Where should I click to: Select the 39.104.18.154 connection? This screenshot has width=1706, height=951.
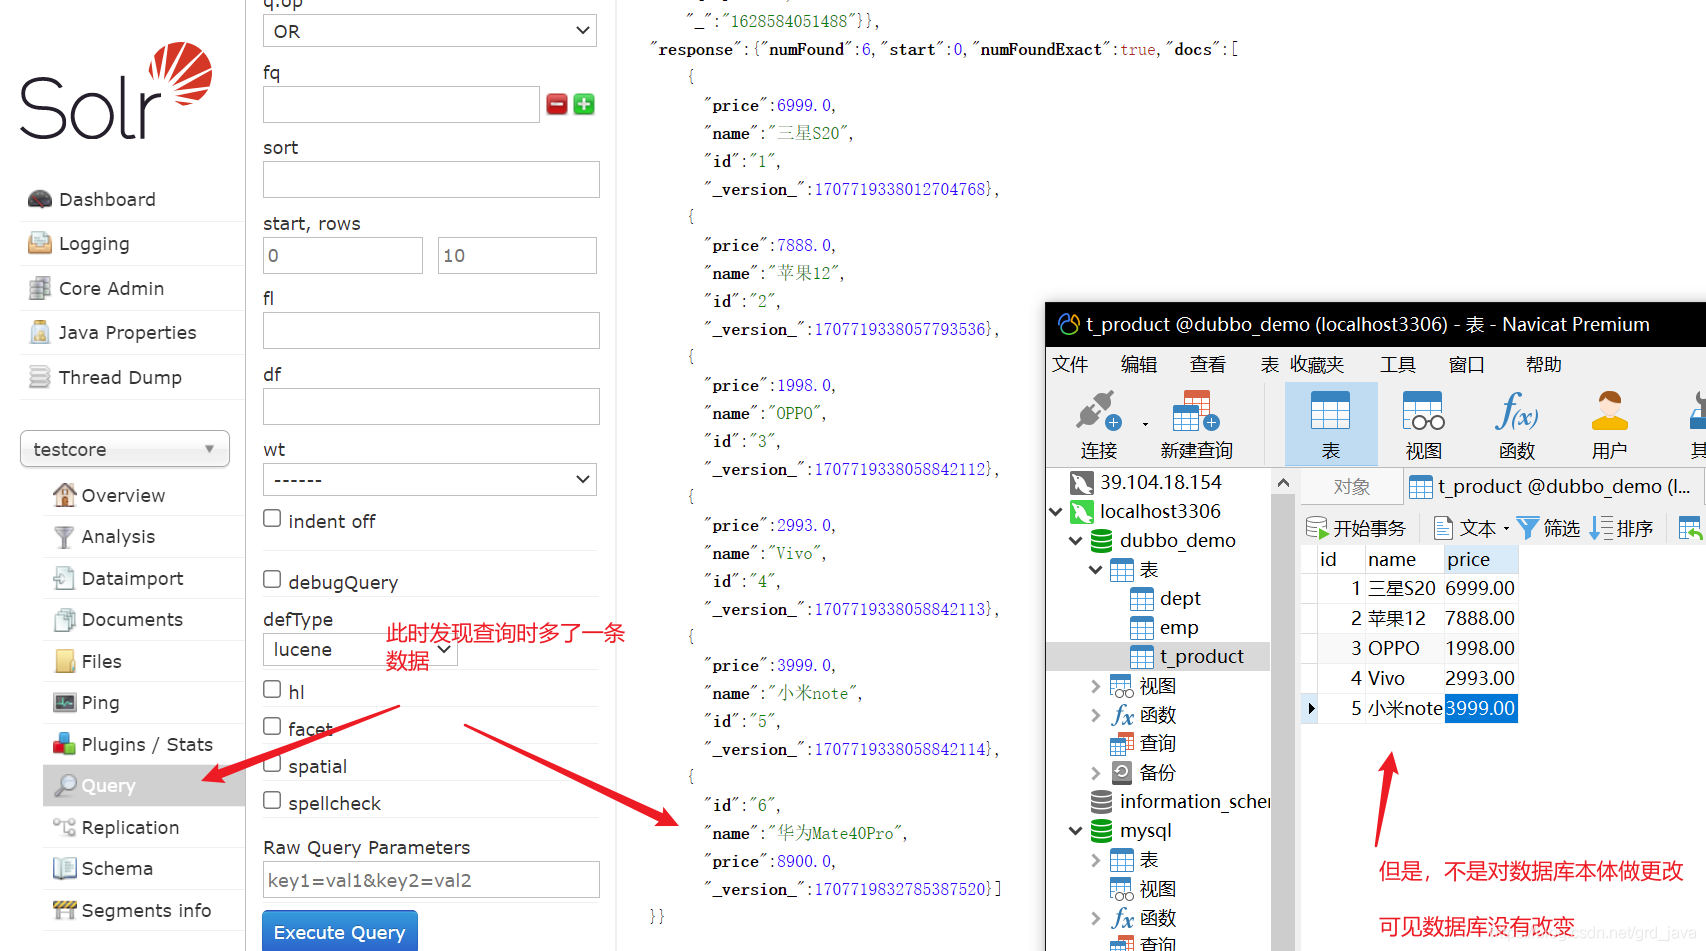(x=1160, y=482)
